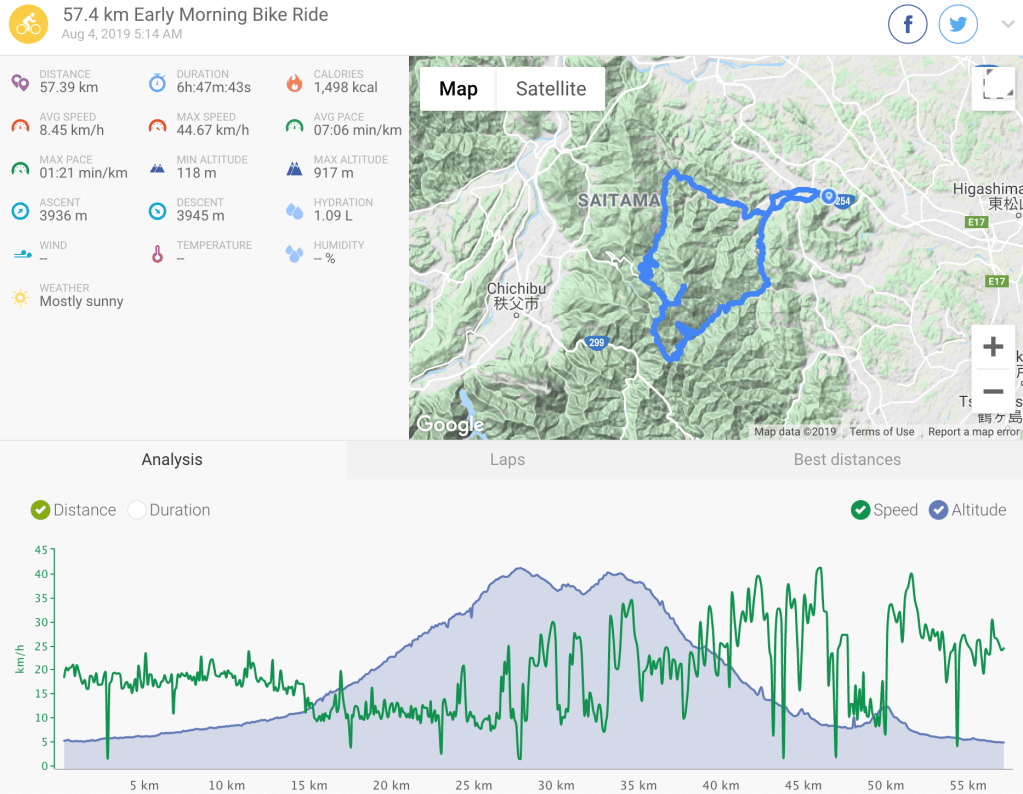1023x794 pixels.
Task: Select the Distance axis option
Action: coord(73,510)
